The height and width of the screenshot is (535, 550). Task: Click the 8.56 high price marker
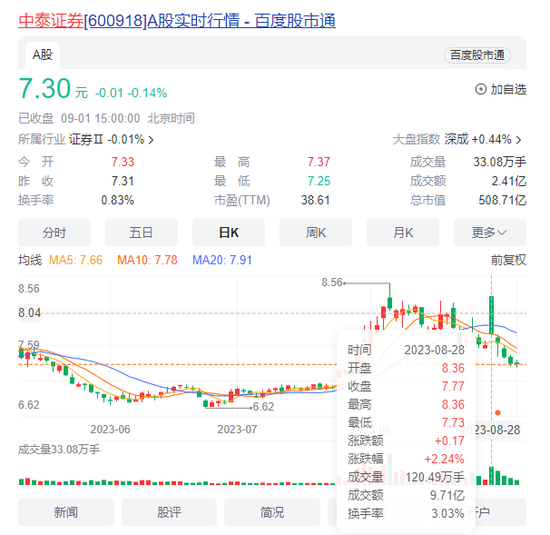coord(331,282)
